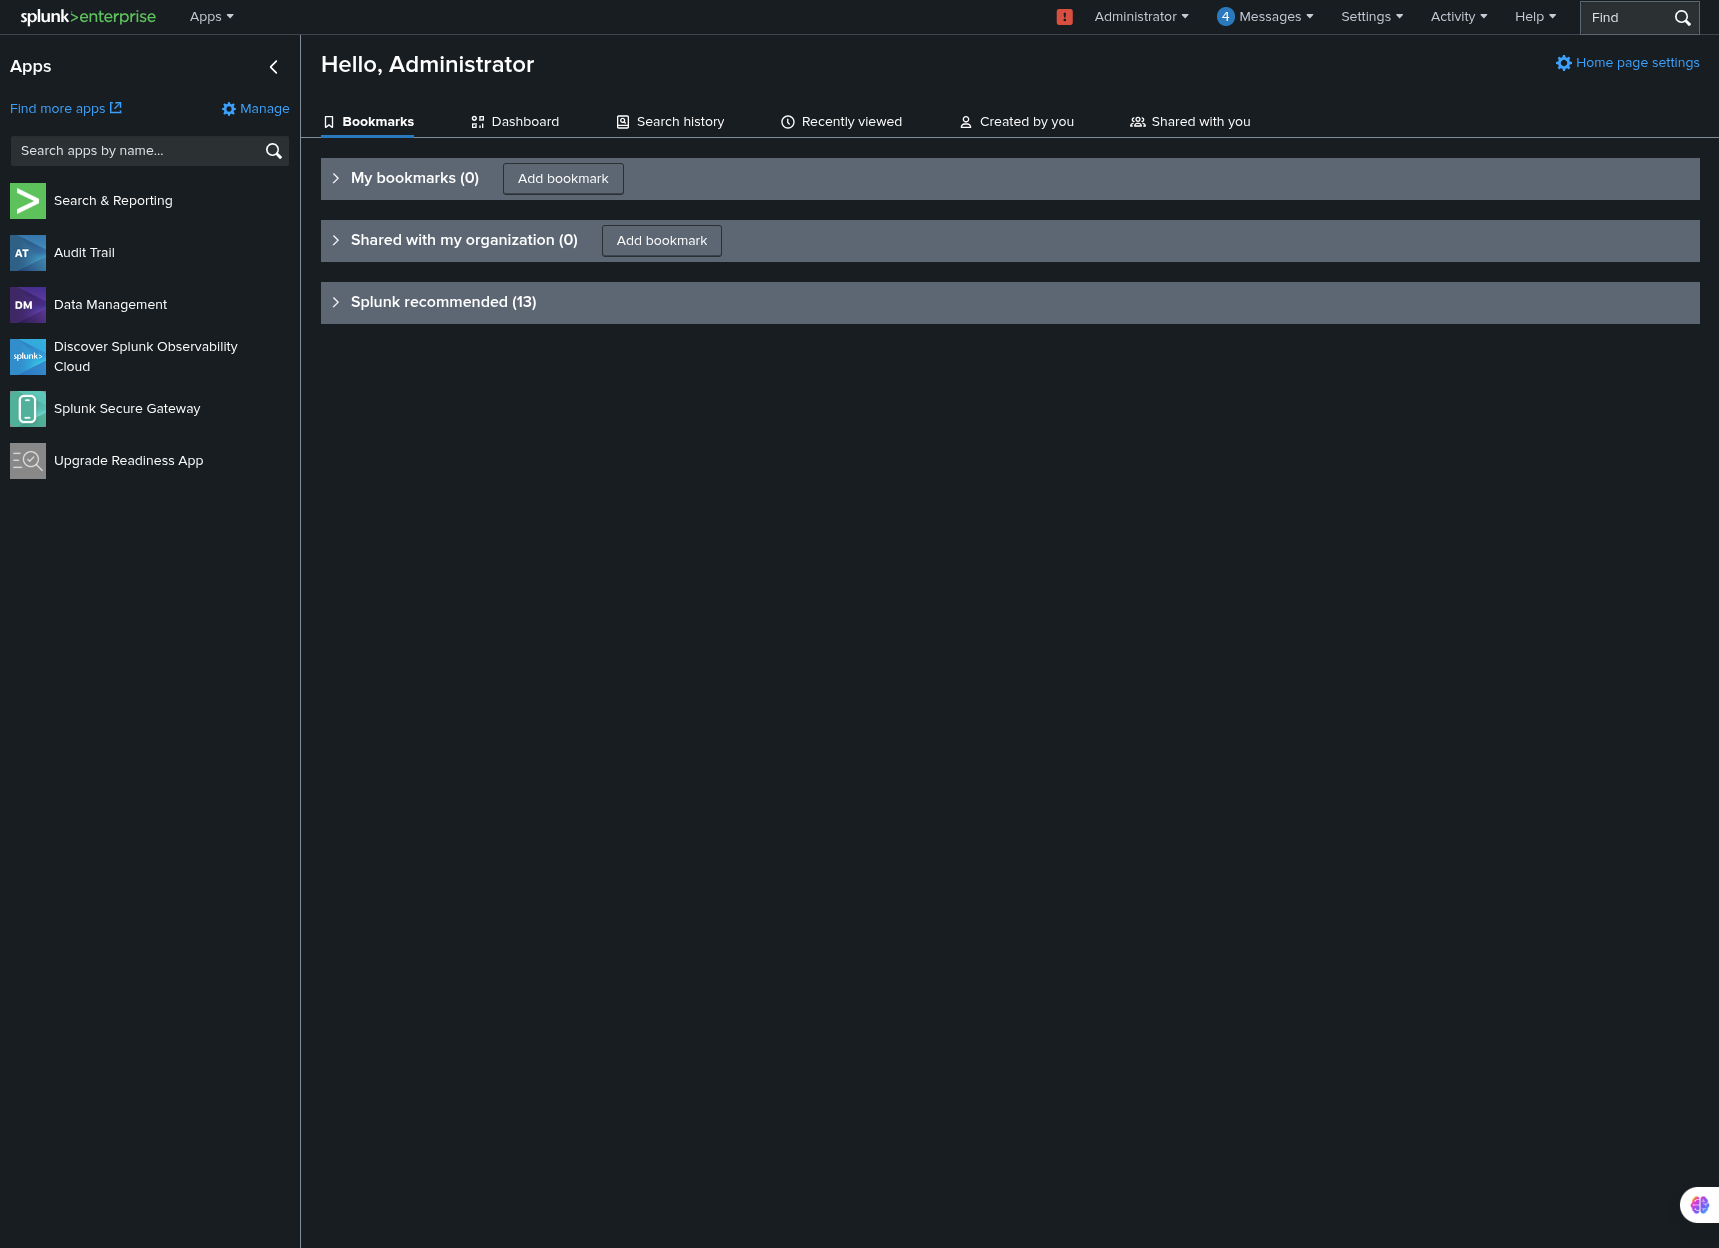Open the Upgrade Readiness App
This screenshot has height=1248, width=1719.
click(x=128, y=460)
